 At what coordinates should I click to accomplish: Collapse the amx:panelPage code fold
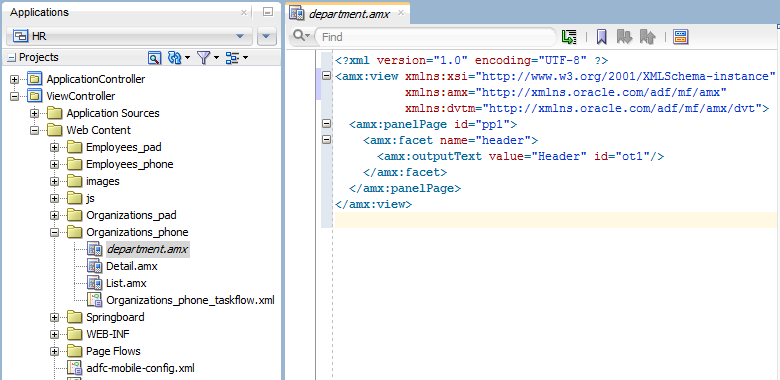tap(326, 124)
